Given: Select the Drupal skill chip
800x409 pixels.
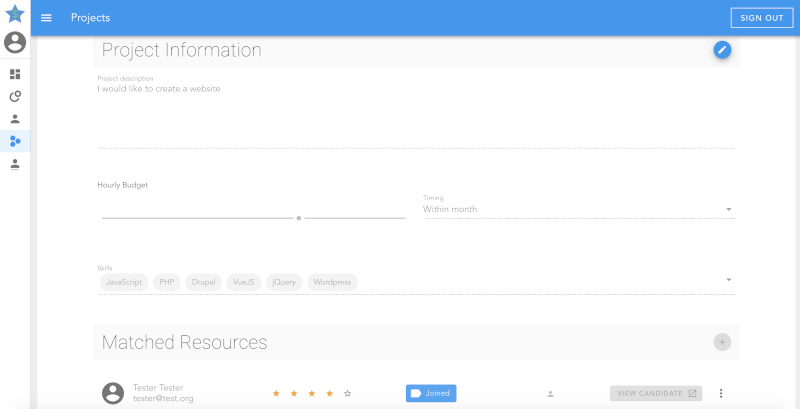Looking at the screenshot, I should tap(204, 282).
